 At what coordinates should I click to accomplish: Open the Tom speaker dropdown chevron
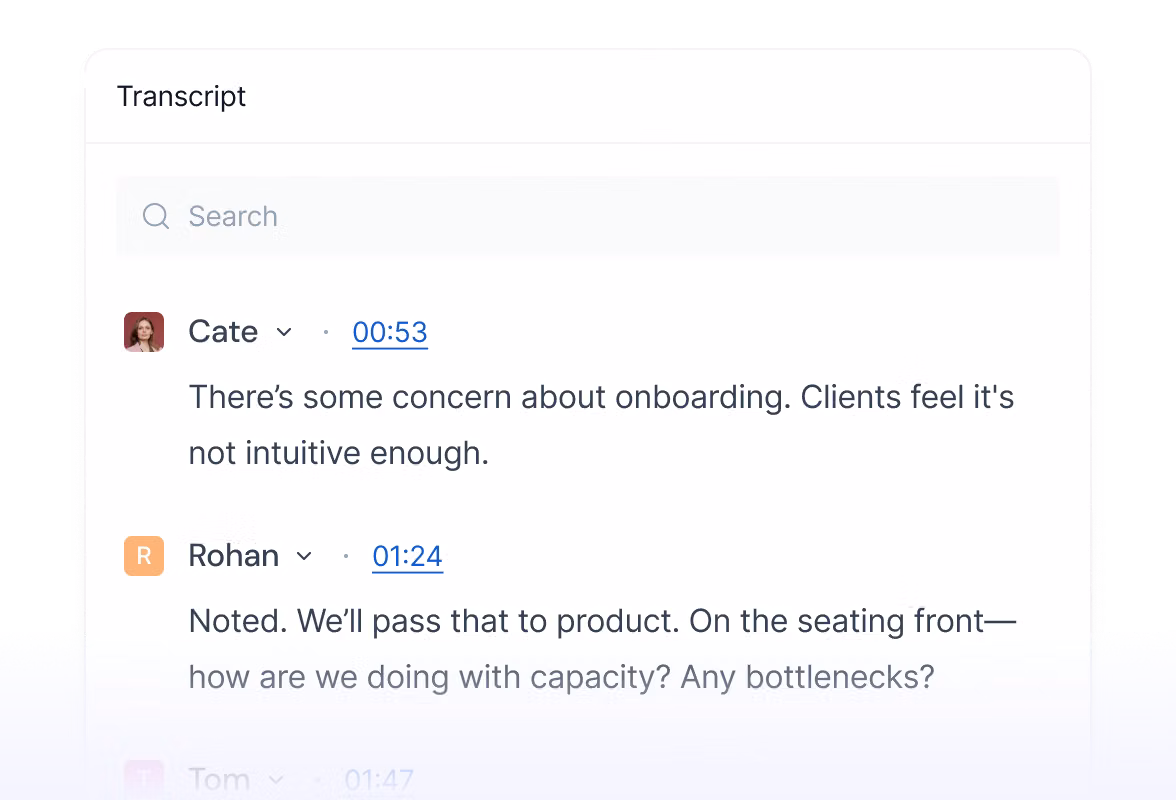276,779
